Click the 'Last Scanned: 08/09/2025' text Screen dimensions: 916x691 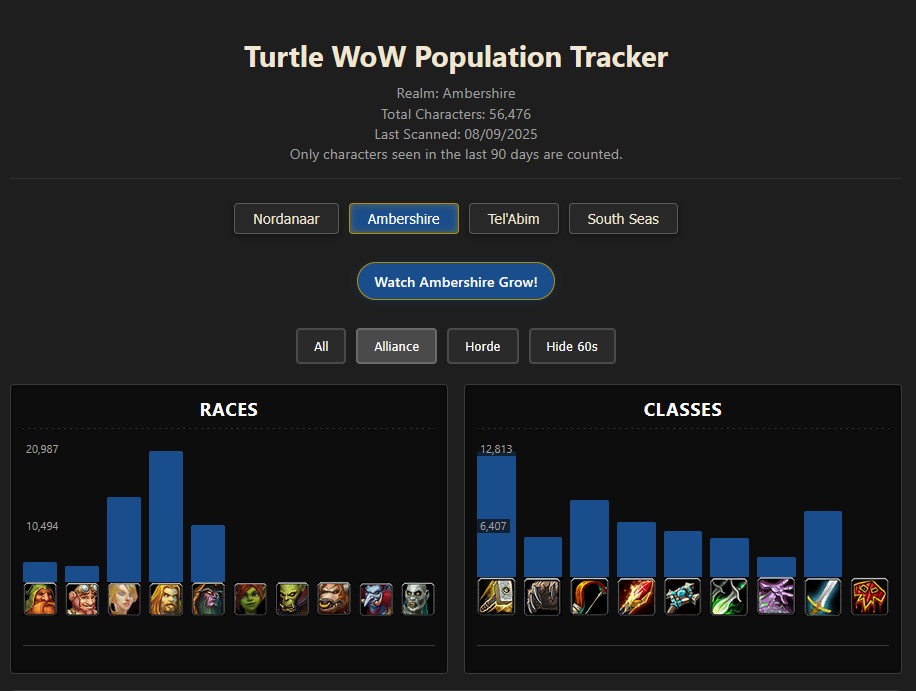click(x=456, y=134)
